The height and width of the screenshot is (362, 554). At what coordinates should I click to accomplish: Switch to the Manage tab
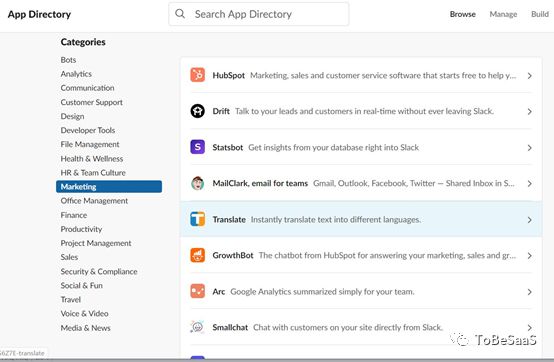tap(503, 14)
